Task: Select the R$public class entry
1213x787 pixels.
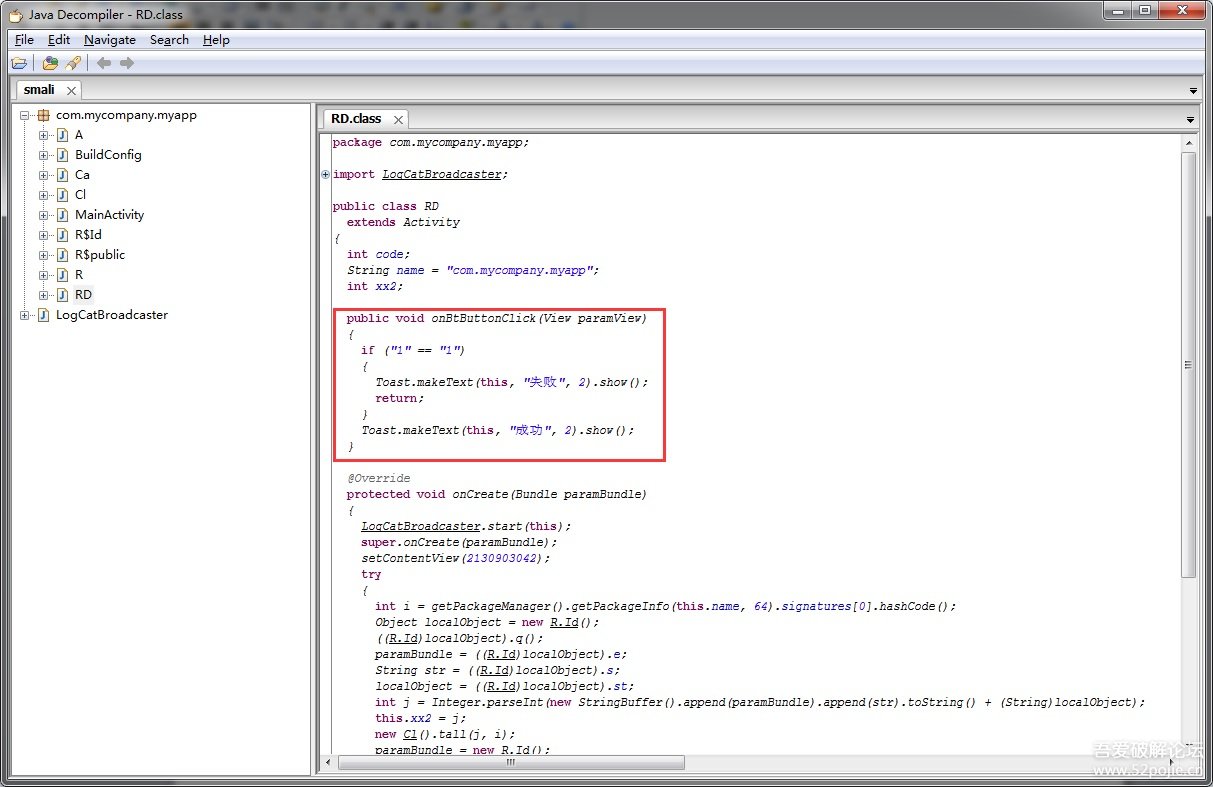Action: [99, 255]
